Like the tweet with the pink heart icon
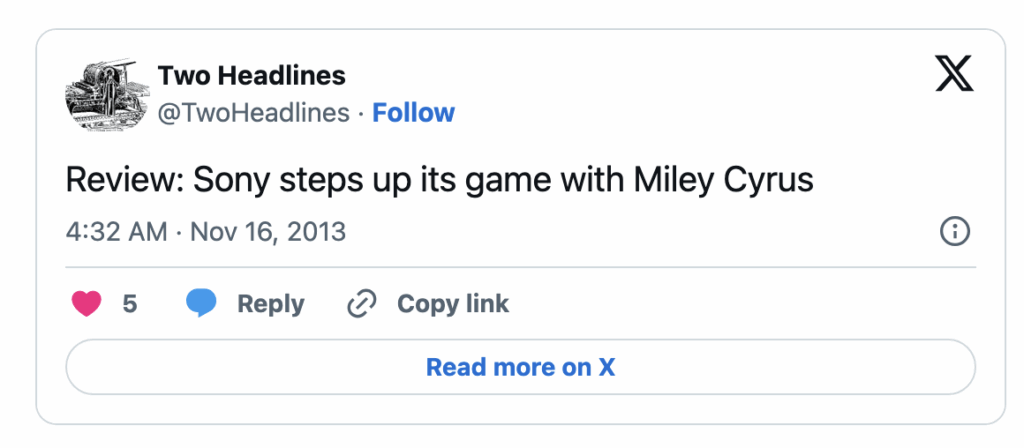The width and height of the screenshot is (1024, 448). [x=86, y=304]
